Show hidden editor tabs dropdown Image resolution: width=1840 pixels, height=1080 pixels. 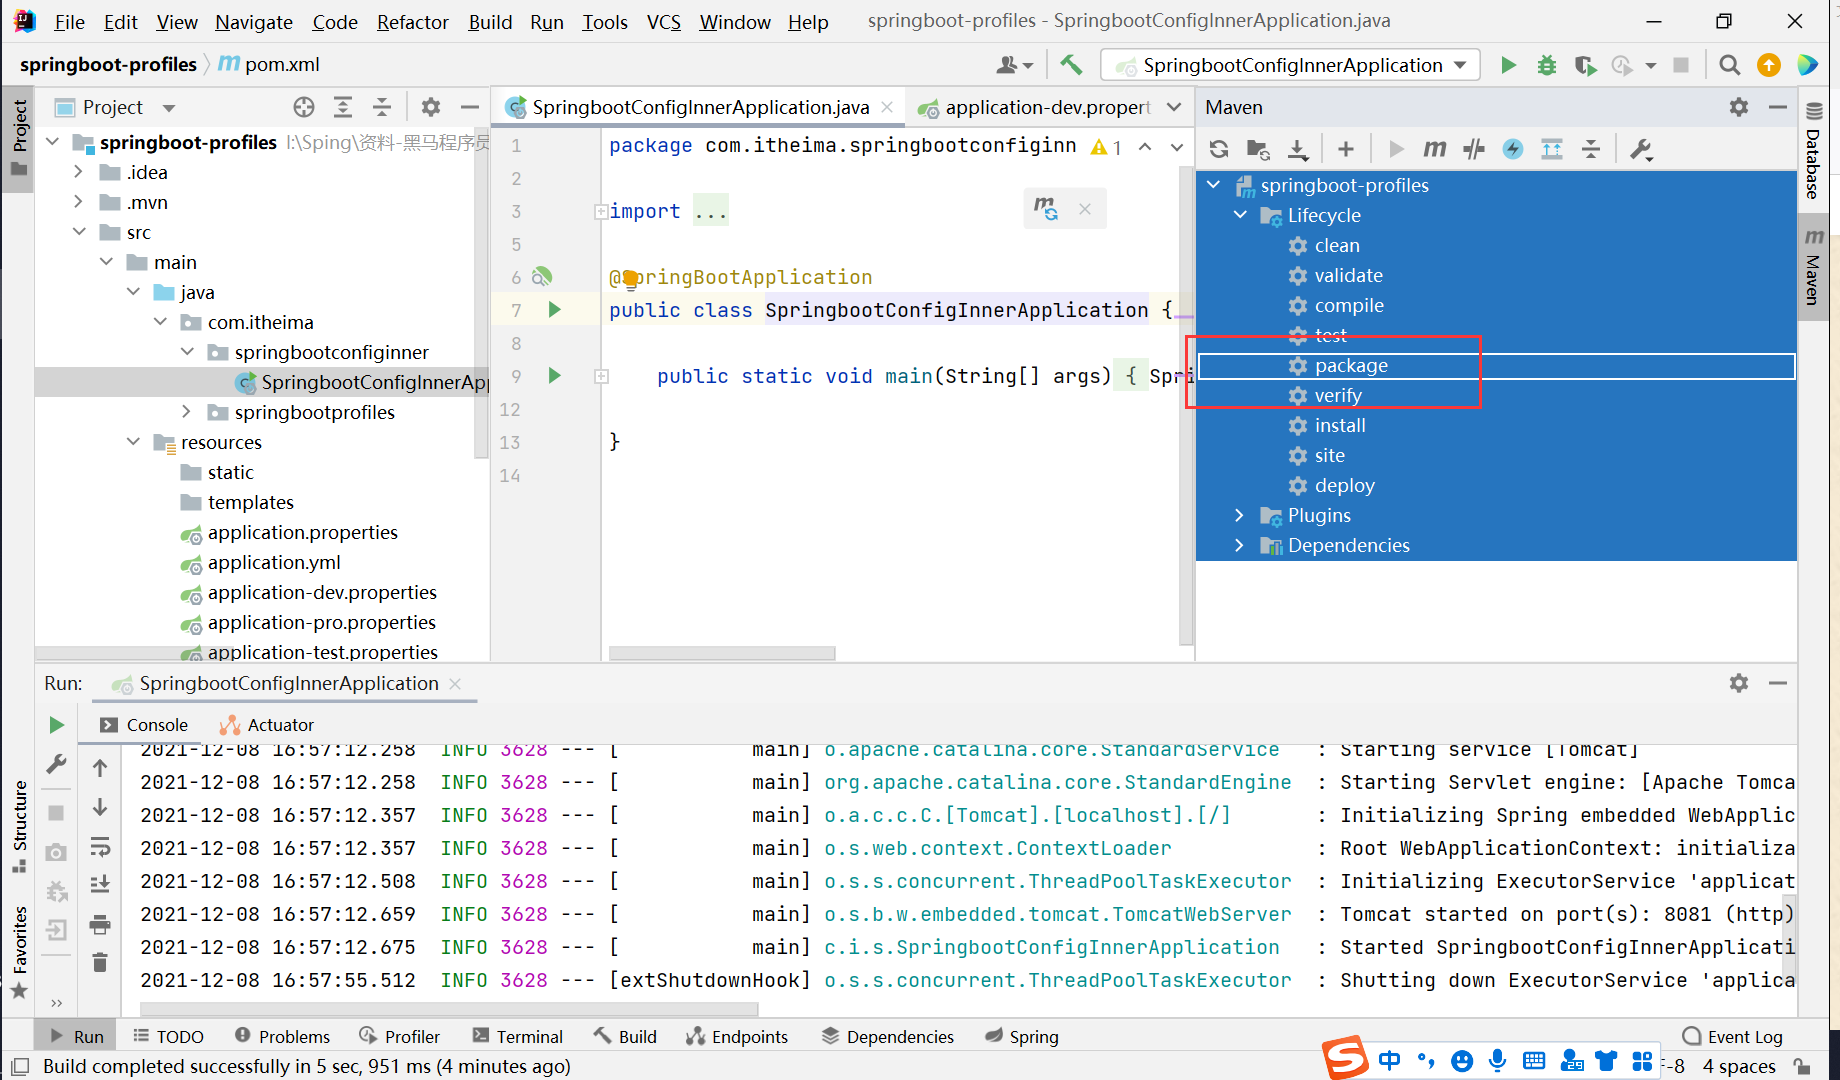click(x=1174, y=107)
